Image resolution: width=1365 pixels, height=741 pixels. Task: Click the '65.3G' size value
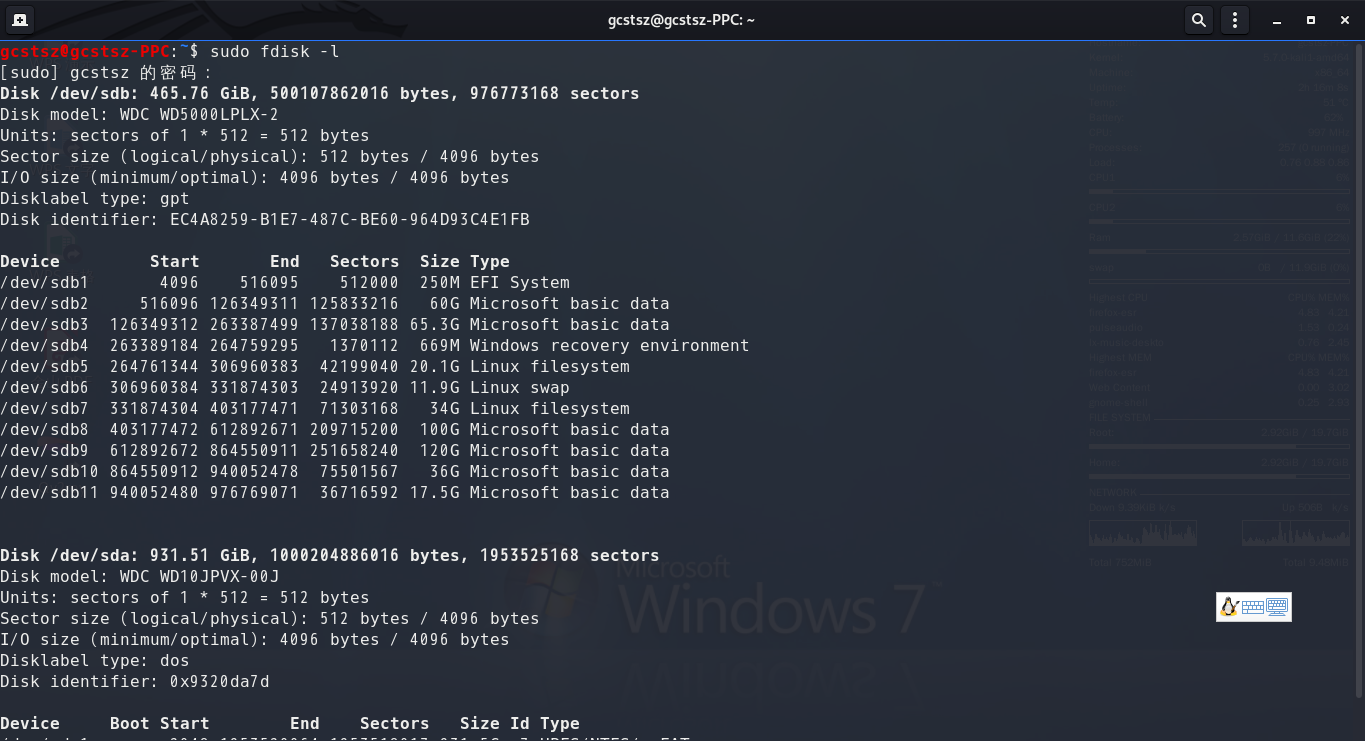tap(435, 324)
